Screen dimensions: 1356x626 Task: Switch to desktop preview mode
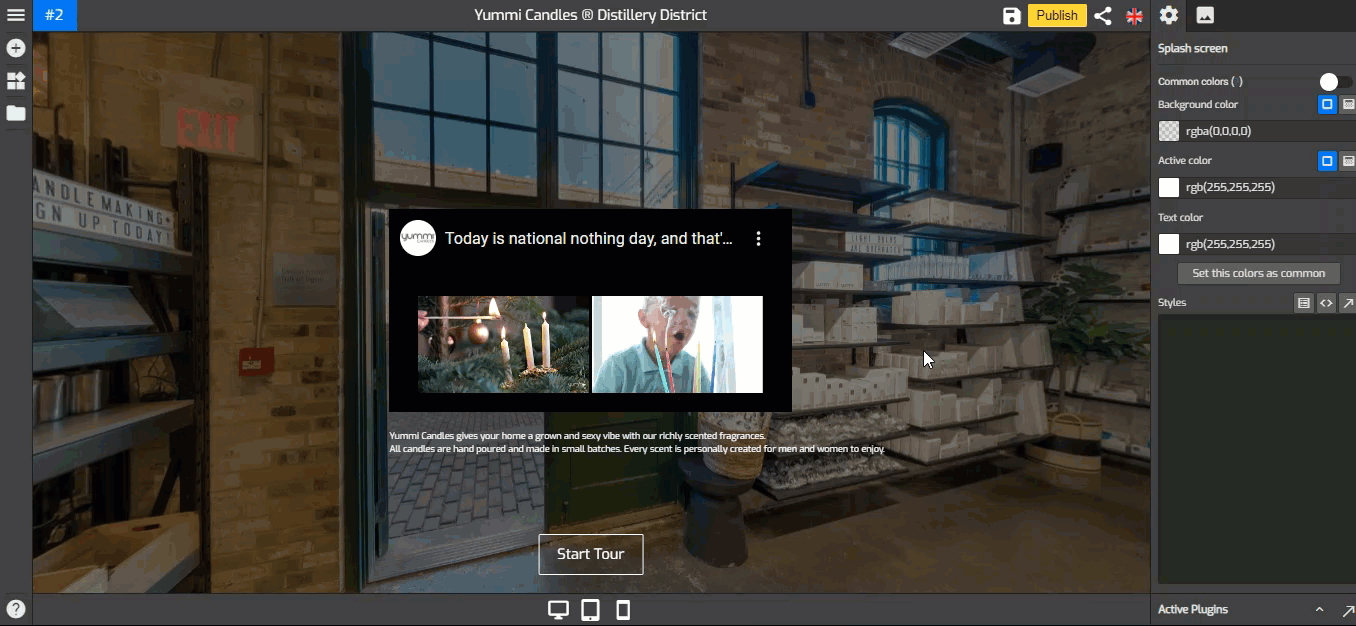[x=558, y=610]
